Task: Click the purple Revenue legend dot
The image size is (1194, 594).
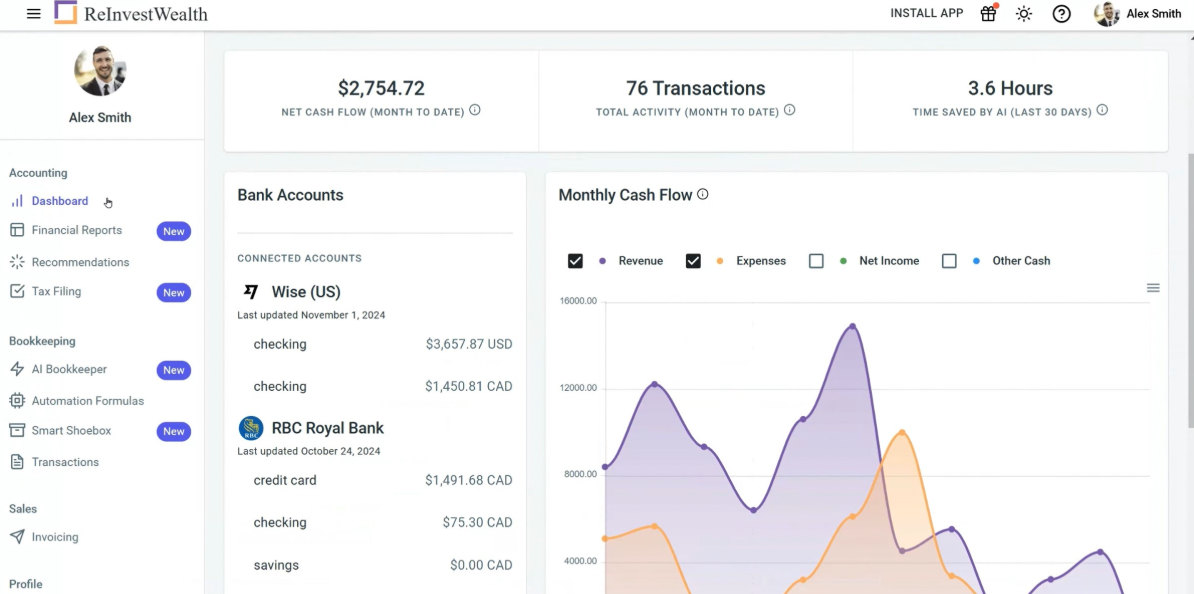Action: (602, 261)
